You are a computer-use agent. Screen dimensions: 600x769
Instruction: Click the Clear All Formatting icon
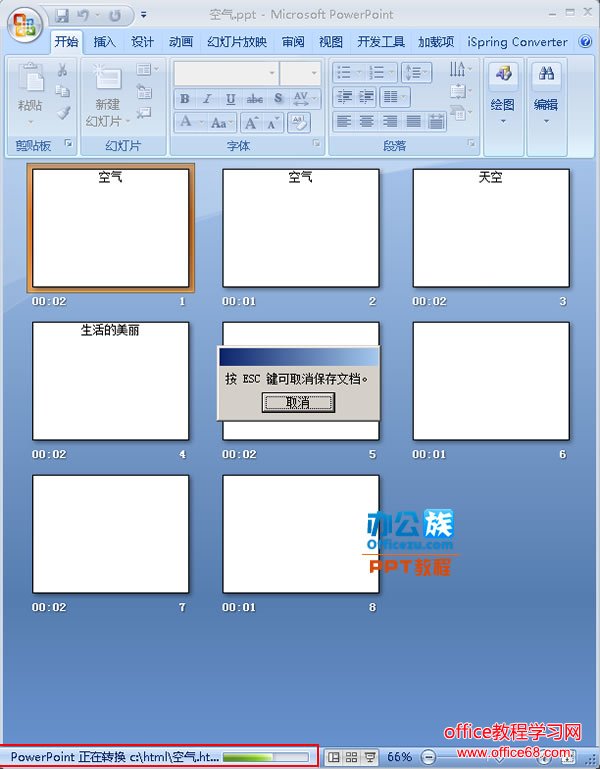point(299,122)
